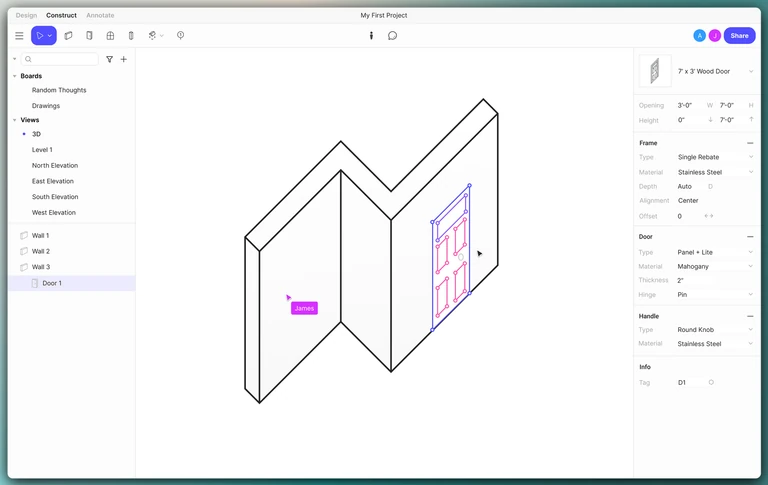The height and width of the screenshot is (485, 768).
Task: Switch to the Annotate tab
Action: coord(100,15)
